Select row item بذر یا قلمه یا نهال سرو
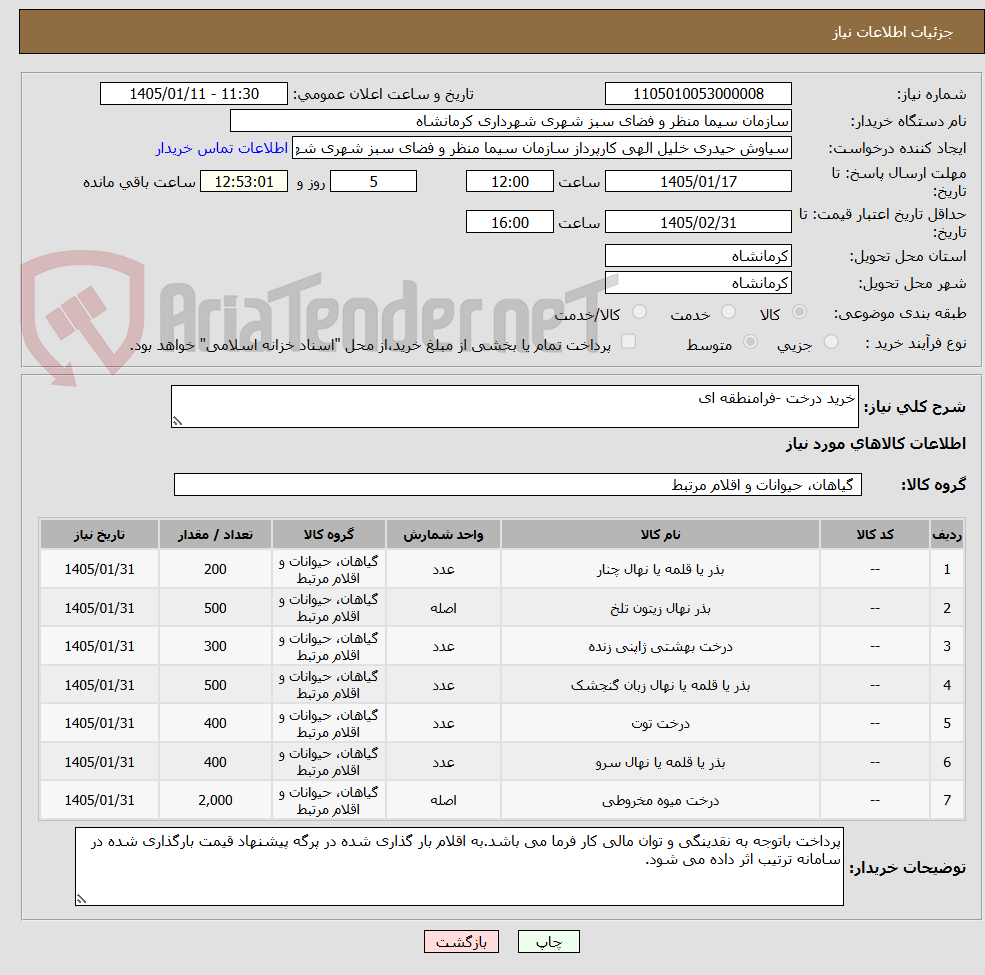This screenshot has height=975, width=985. pos(660,762)
